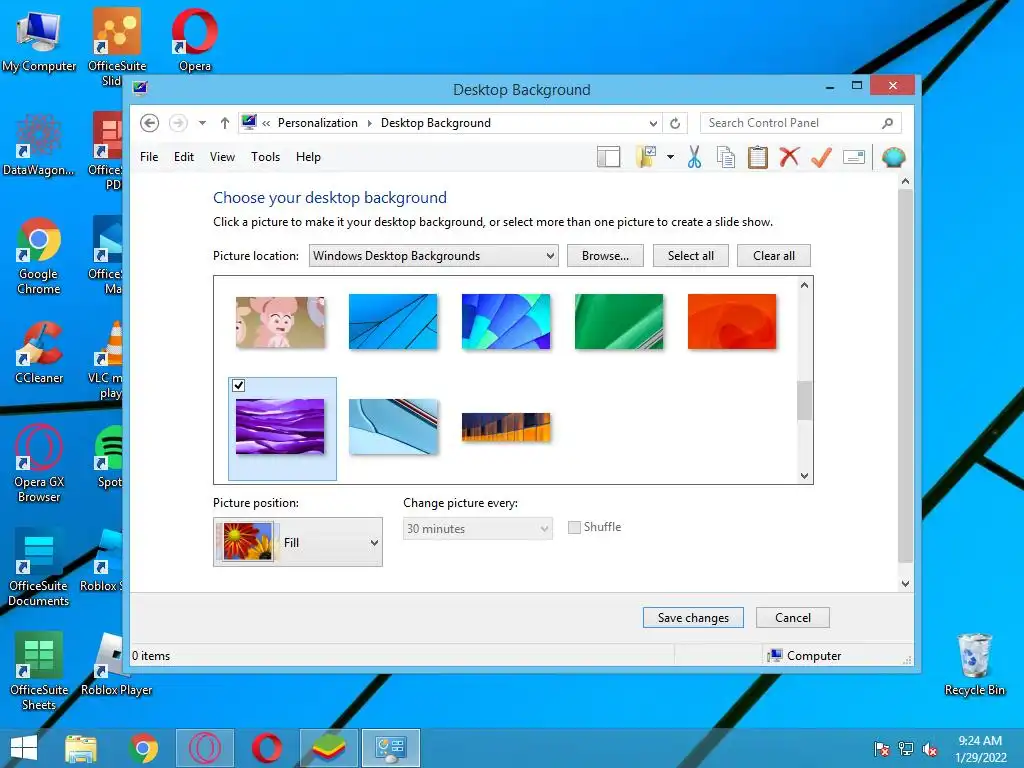Click the window scrollbar up arrow
The width and height of the screenshot is (1024, 768).
pos(905,182)
